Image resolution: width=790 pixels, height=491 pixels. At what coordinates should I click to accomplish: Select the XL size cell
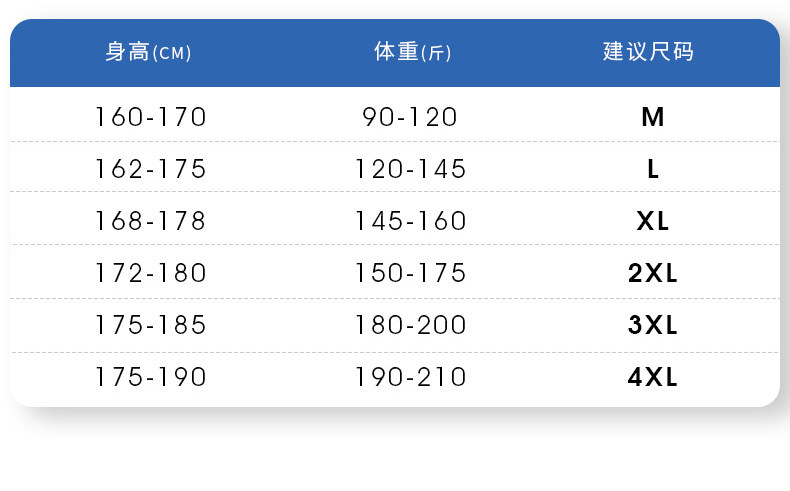tap(653, 221)
